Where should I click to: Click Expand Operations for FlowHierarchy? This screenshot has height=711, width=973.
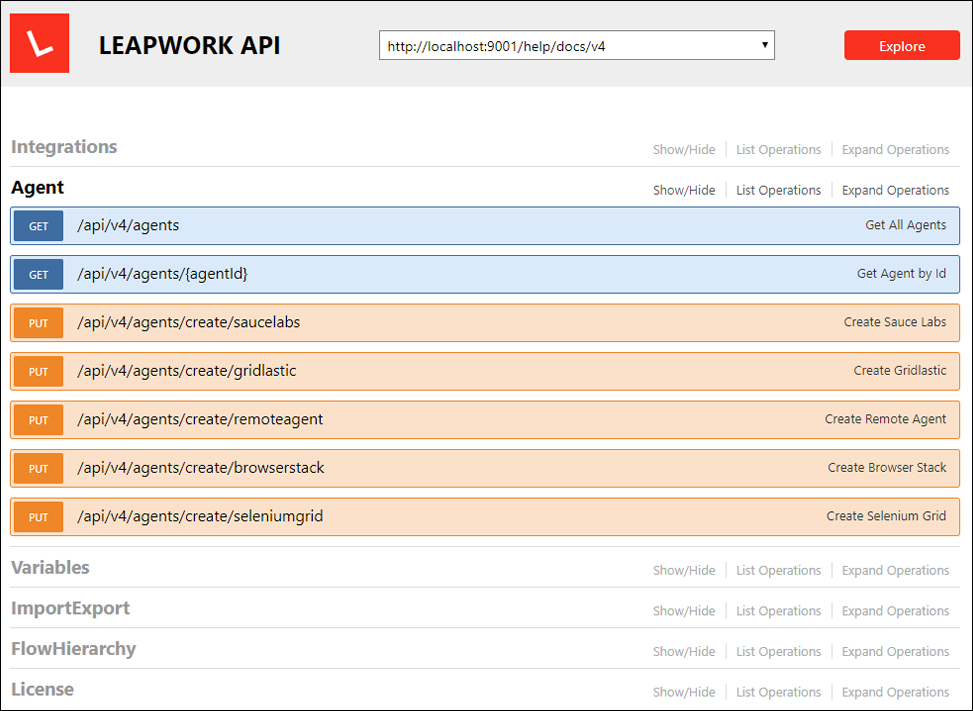click(895, 651)
